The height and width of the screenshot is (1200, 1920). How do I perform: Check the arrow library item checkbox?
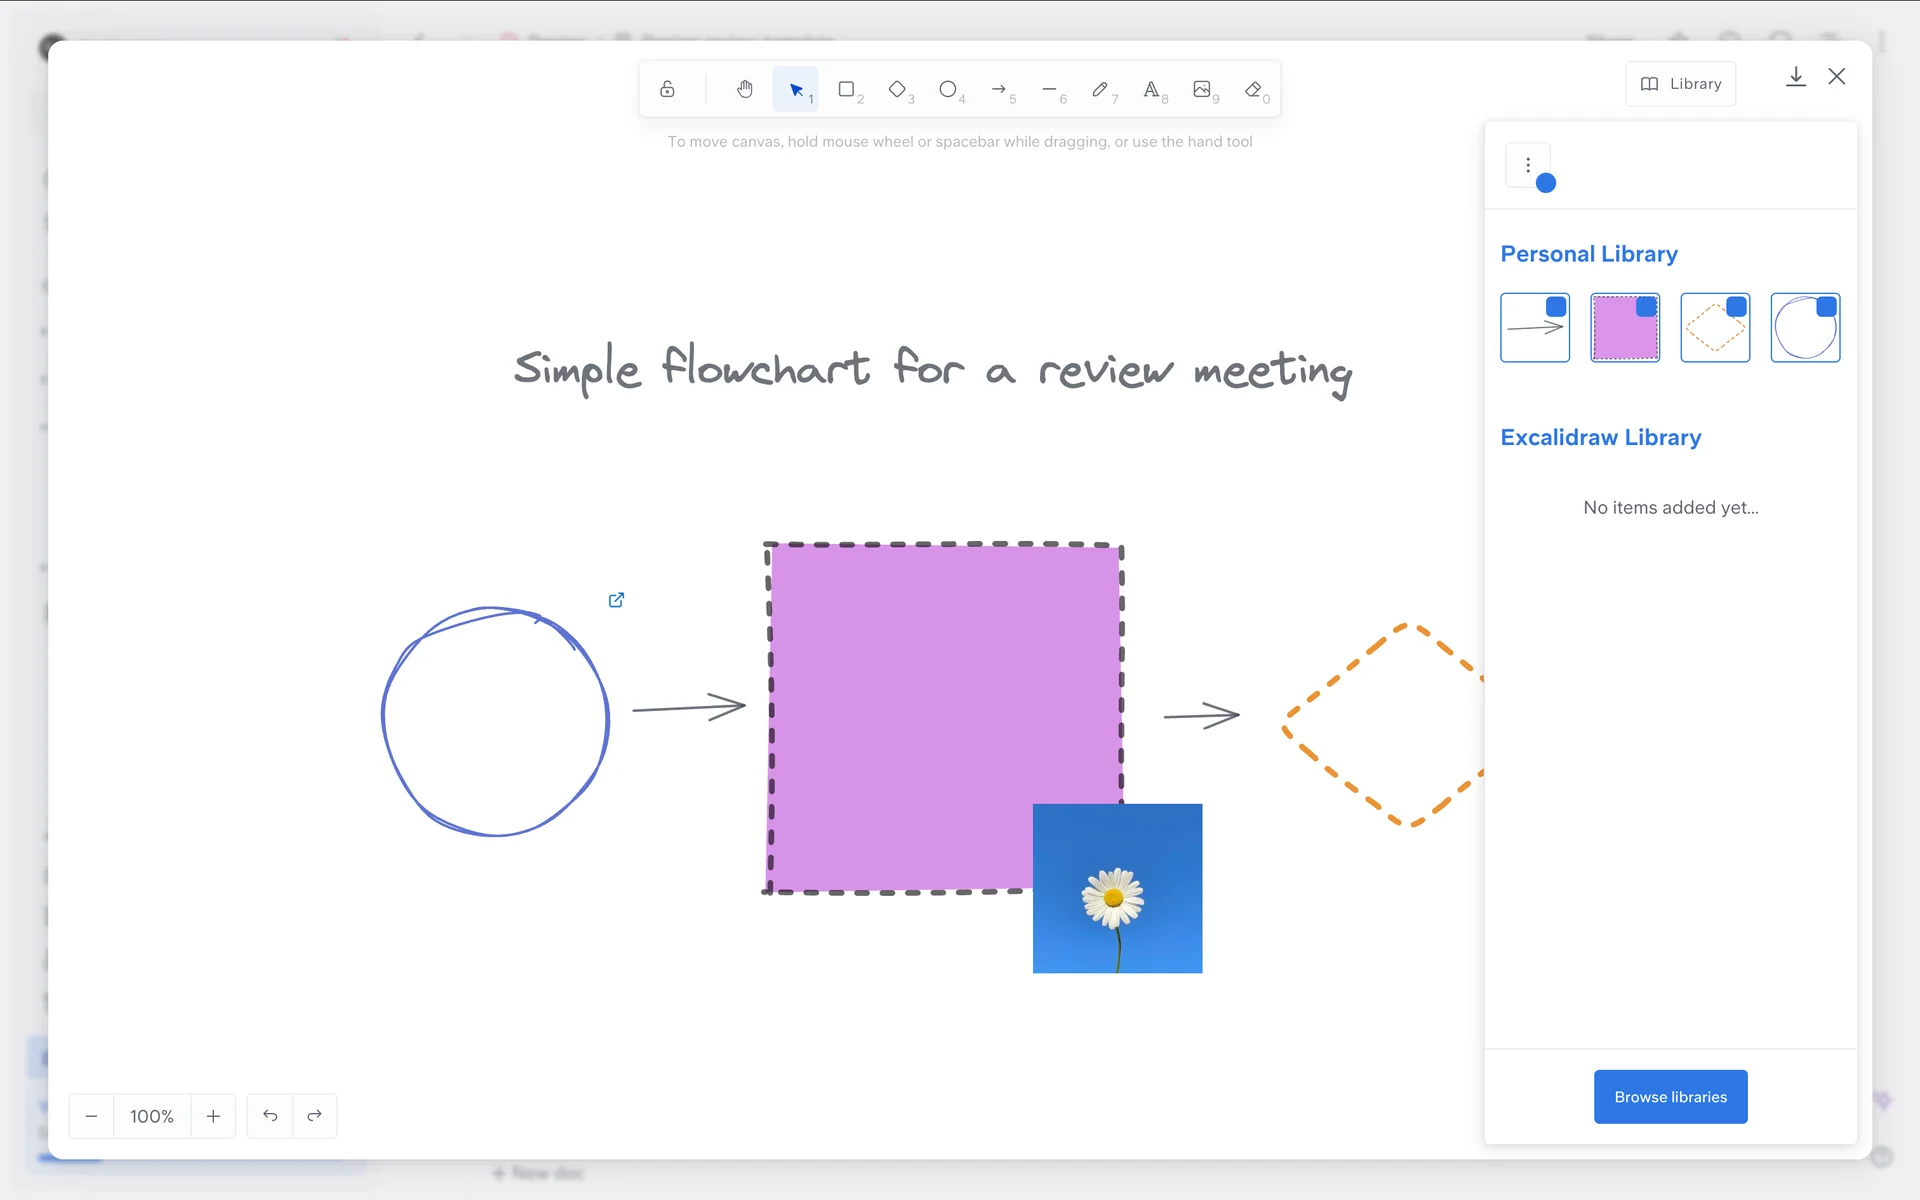(x=1556, y=307)
